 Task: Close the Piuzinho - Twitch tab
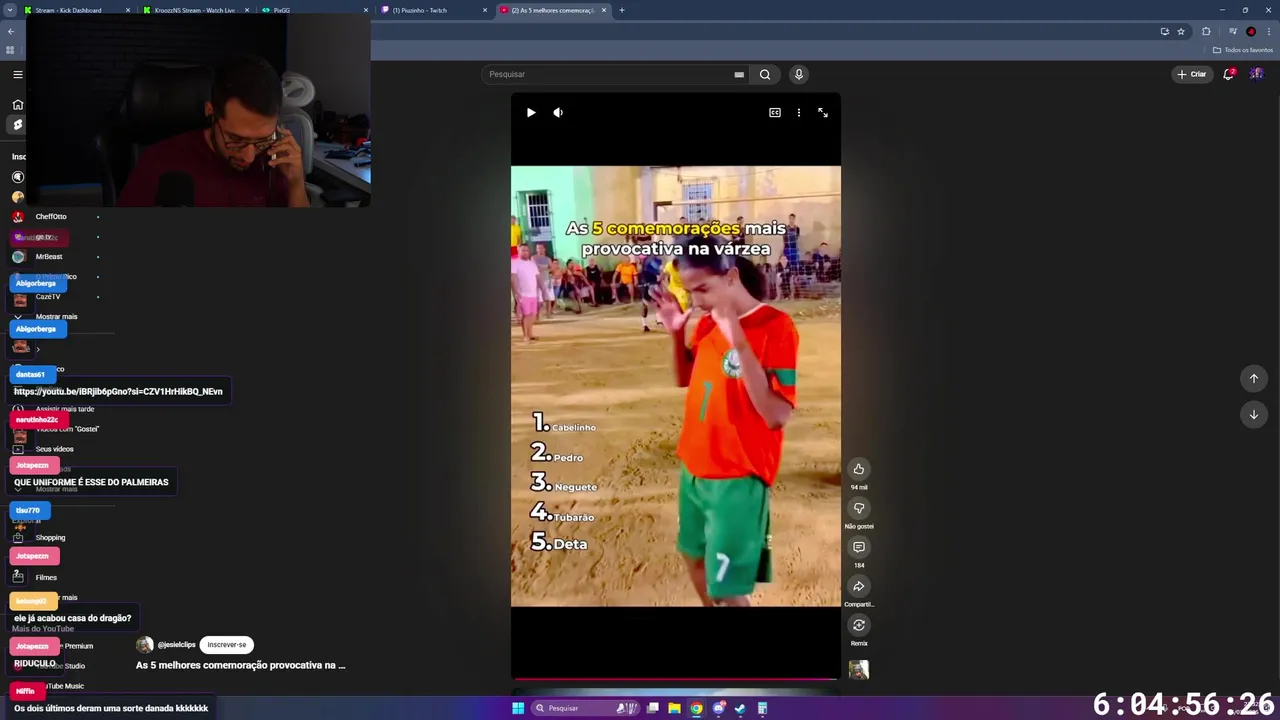485,10
